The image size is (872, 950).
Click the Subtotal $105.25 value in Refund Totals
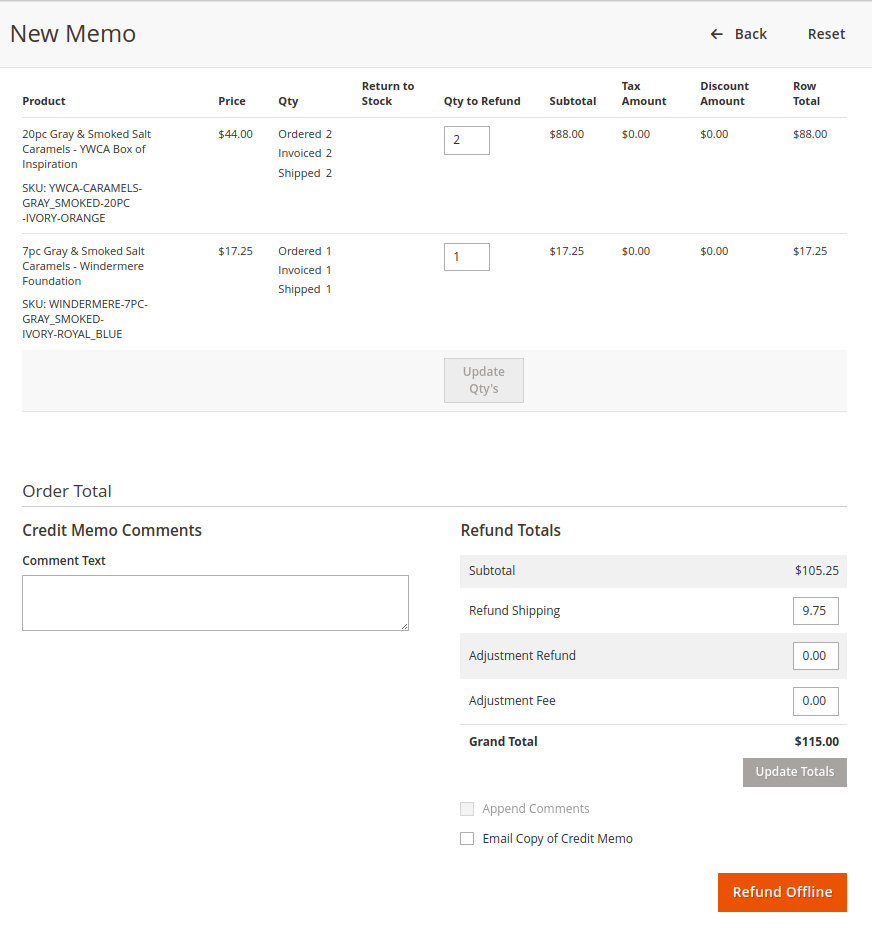pyautogui.click(x=816, y=571)
